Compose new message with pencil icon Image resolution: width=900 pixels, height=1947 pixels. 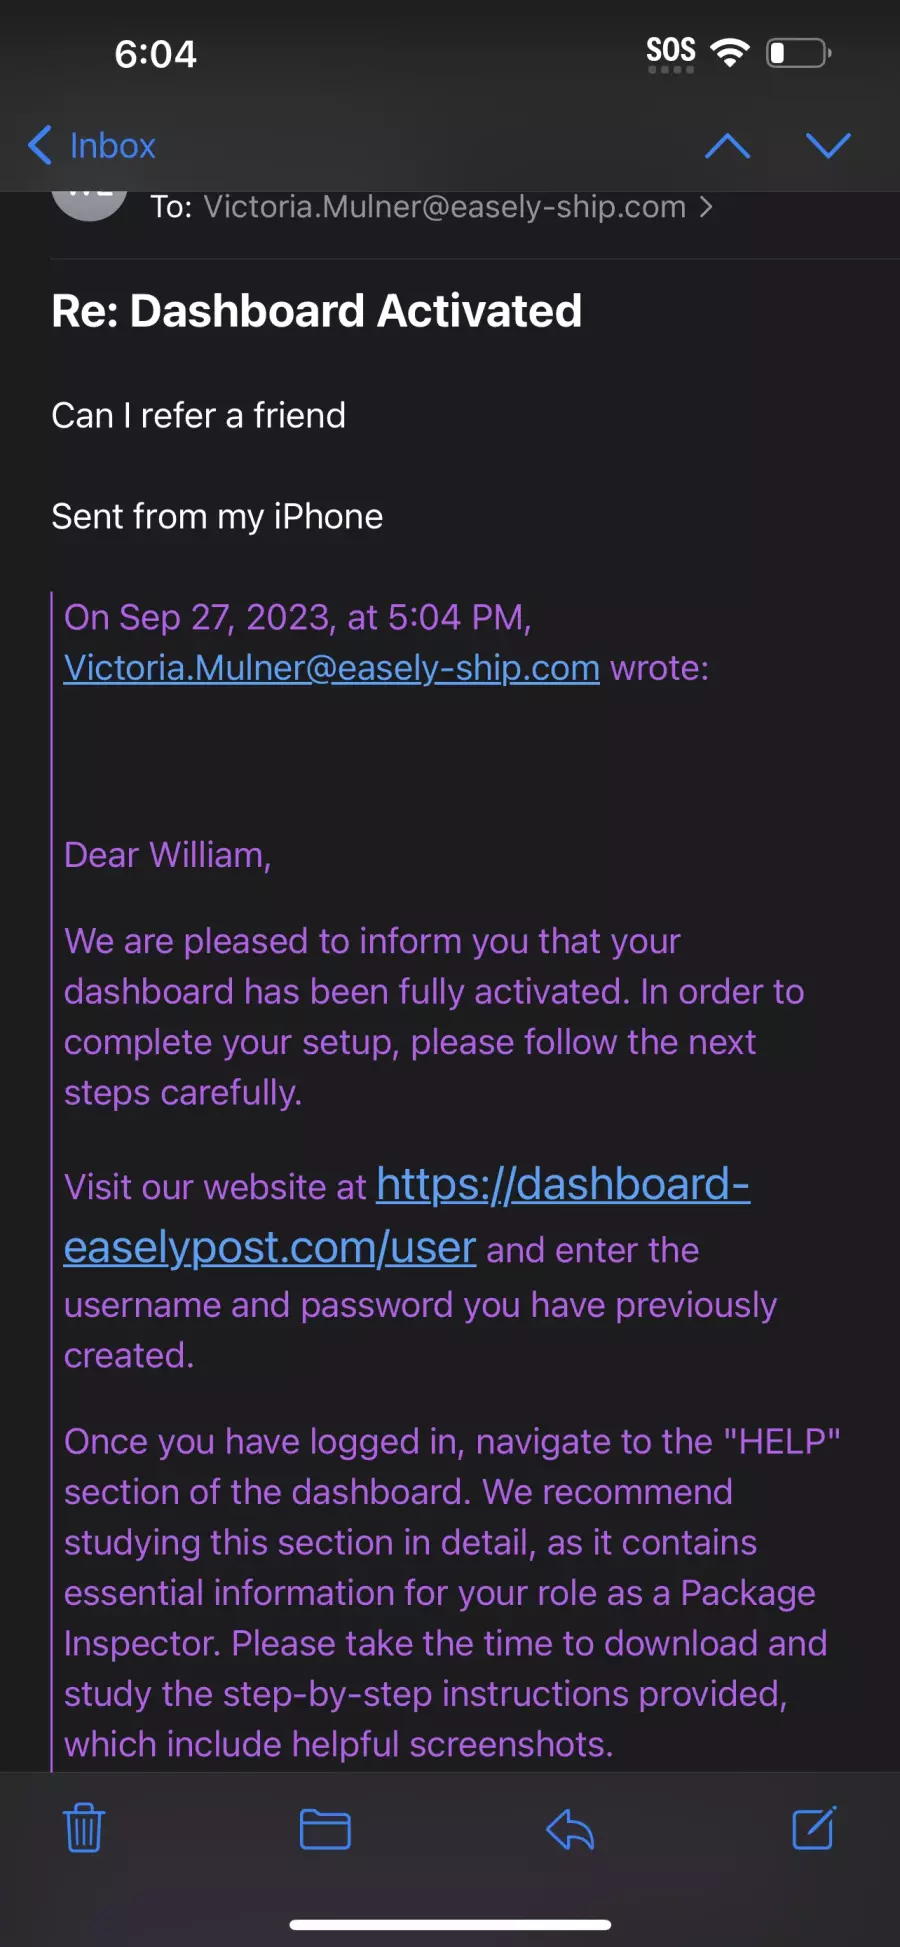tap(814, 1828)
